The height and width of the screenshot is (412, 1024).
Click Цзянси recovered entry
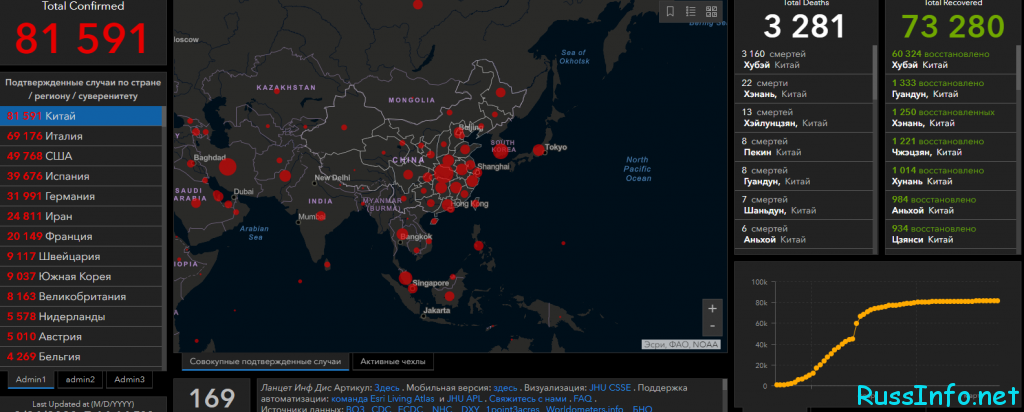click(953, 234)
